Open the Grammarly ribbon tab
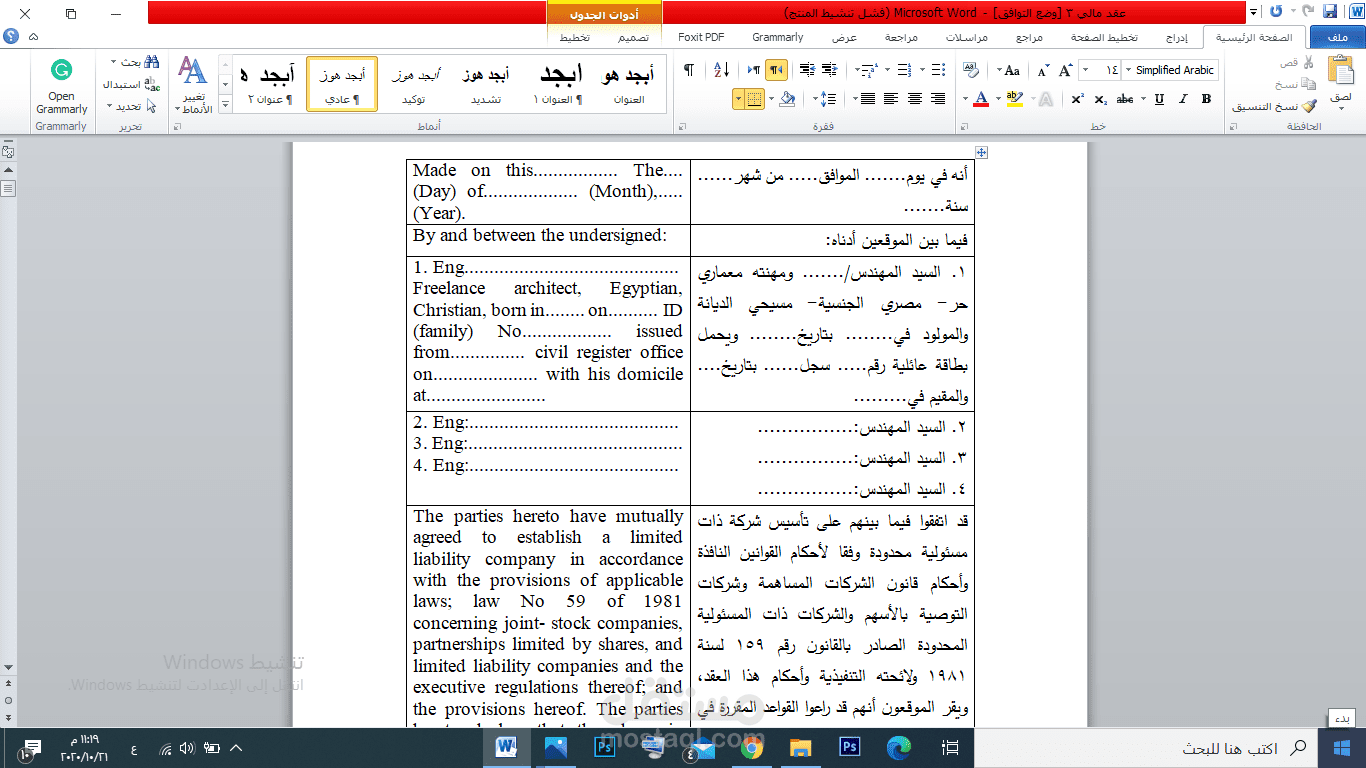This screenshot has width=1366, height=768. (778, 37)
